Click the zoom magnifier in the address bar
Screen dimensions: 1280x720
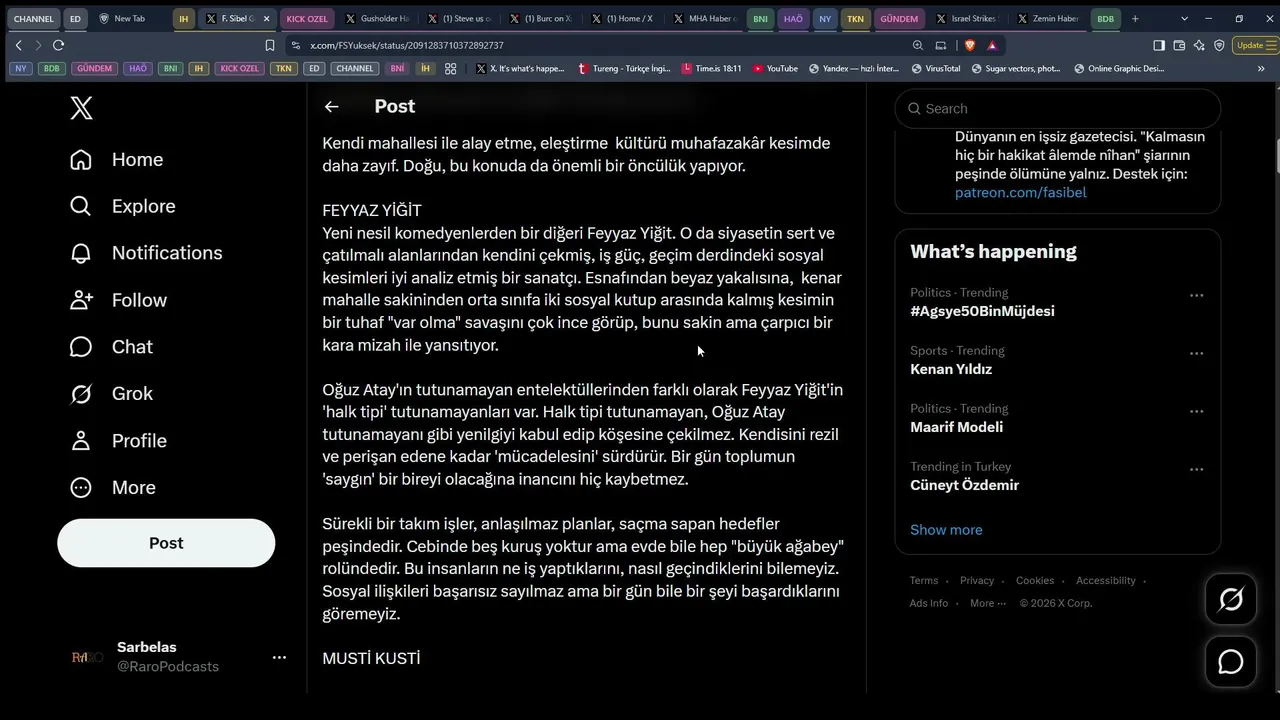pos(918,45)
